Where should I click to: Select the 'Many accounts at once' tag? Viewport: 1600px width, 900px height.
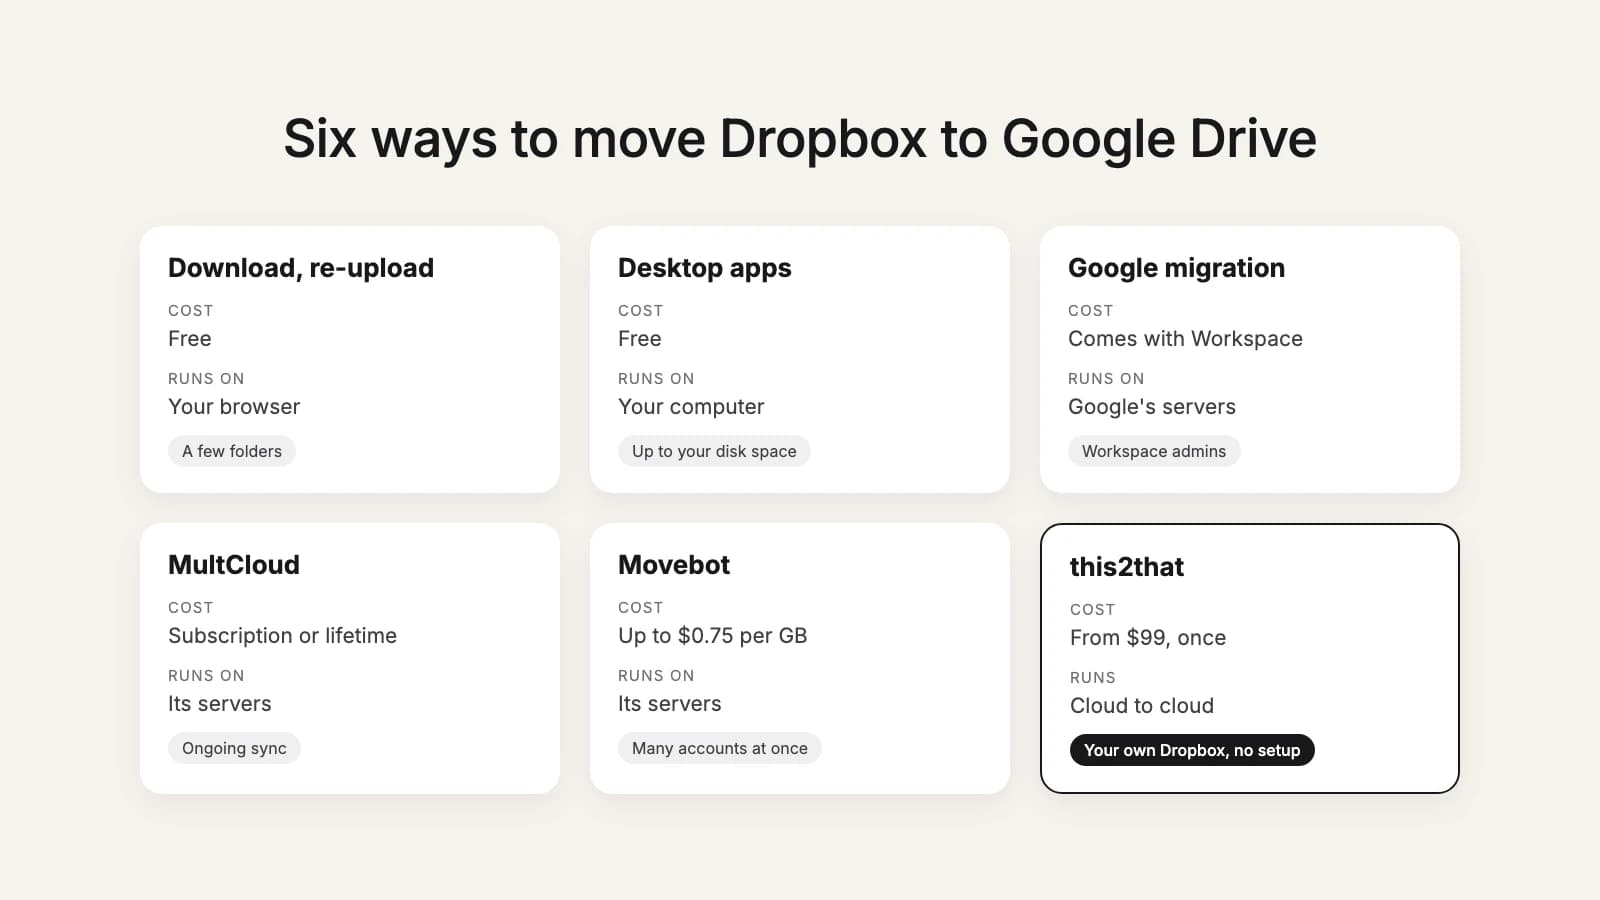click(720, 748)
